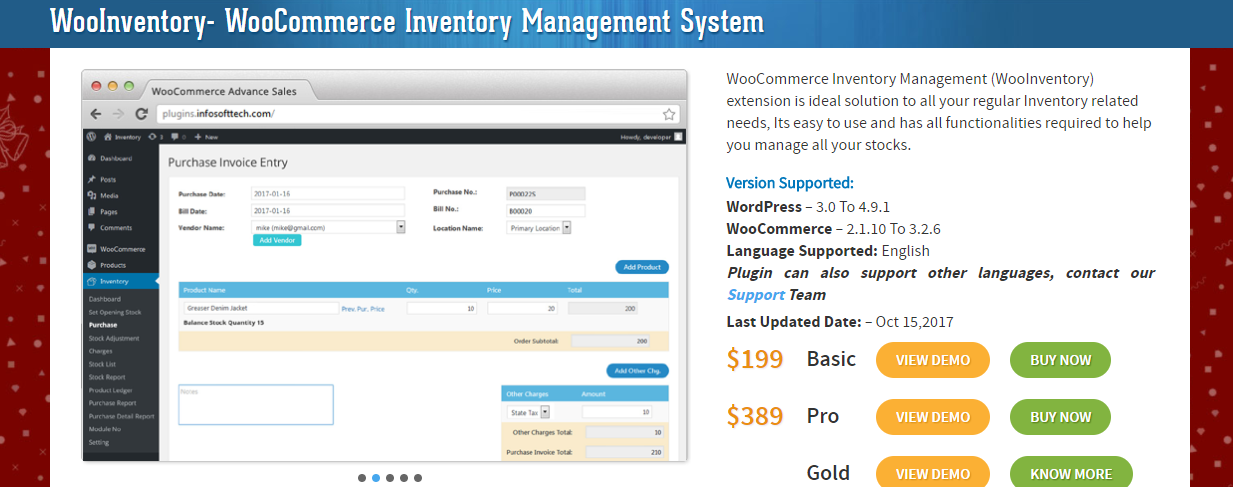Click the developer avatar in admin bar
1233x487 pixels.
pos(678,136)
